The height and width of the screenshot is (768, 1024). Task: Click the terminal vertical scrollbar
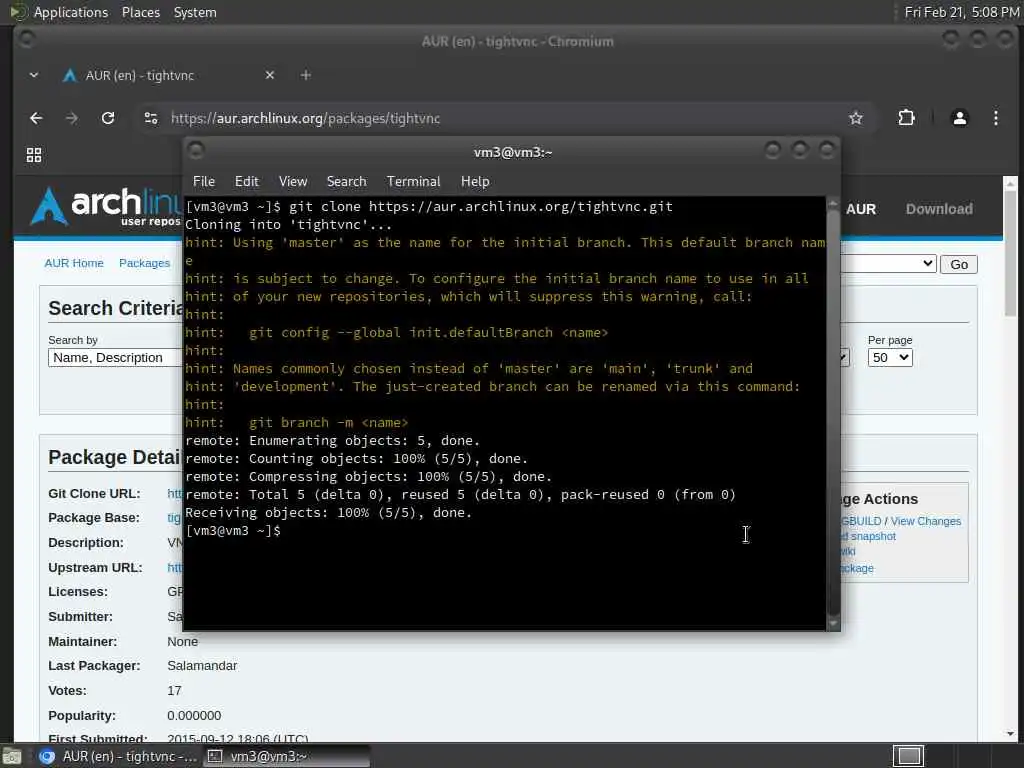833,413
